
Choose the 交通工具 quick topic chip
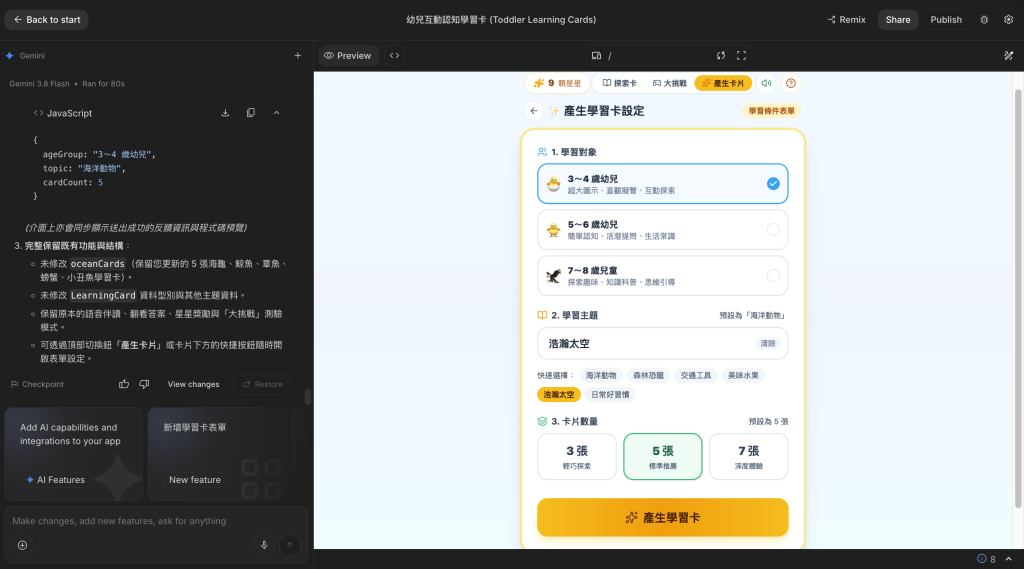pyautogui.click(x=696, y=375)
